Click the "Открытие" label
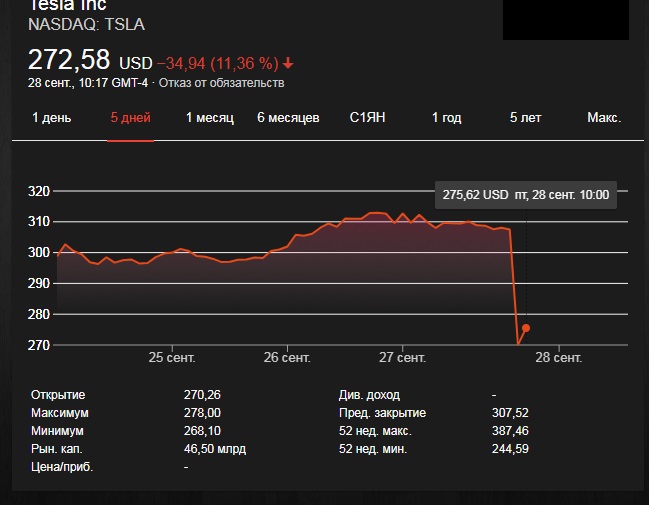The width and height of the screenshot is (649, 505). (58, 395)
